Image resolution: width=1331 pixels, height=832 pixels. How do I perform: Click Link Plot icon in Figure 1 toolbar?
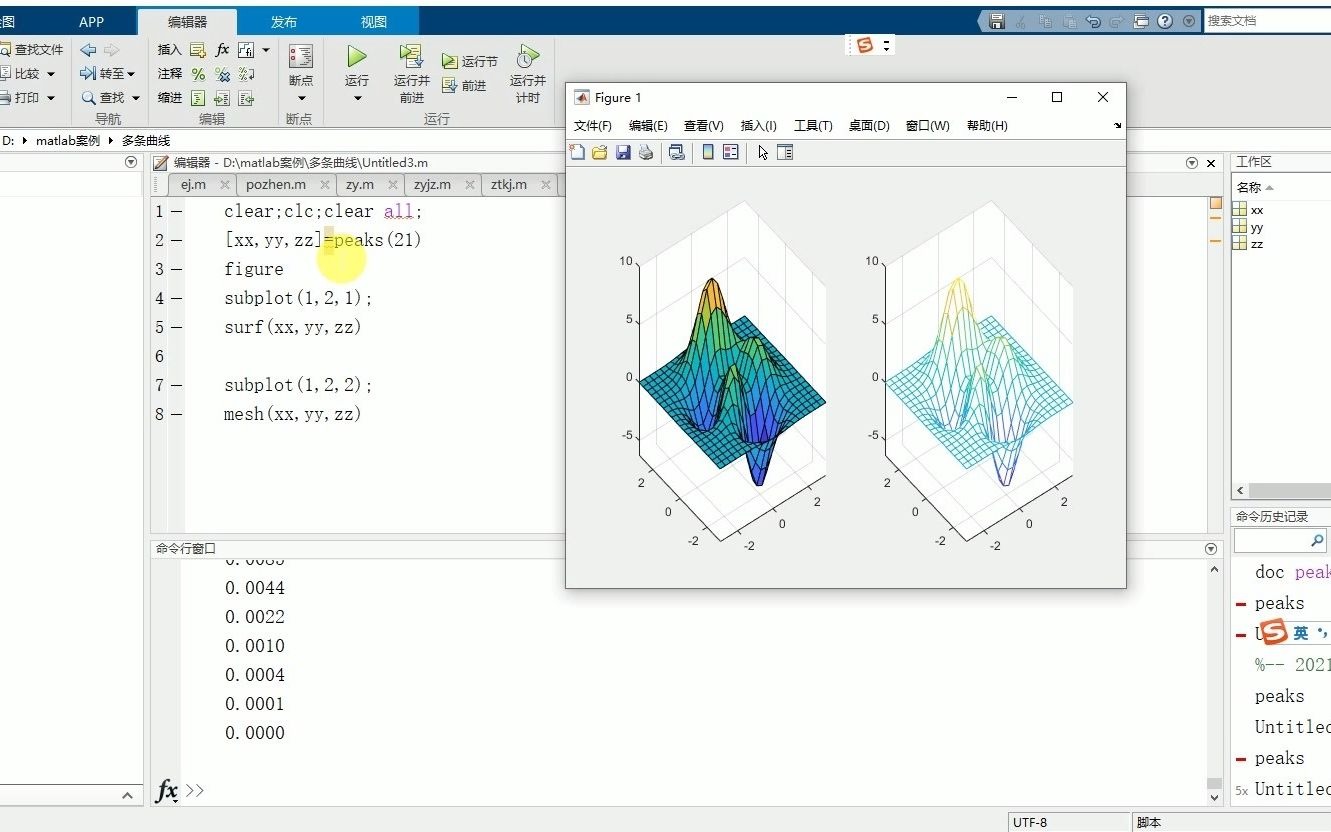pos(677,152)
